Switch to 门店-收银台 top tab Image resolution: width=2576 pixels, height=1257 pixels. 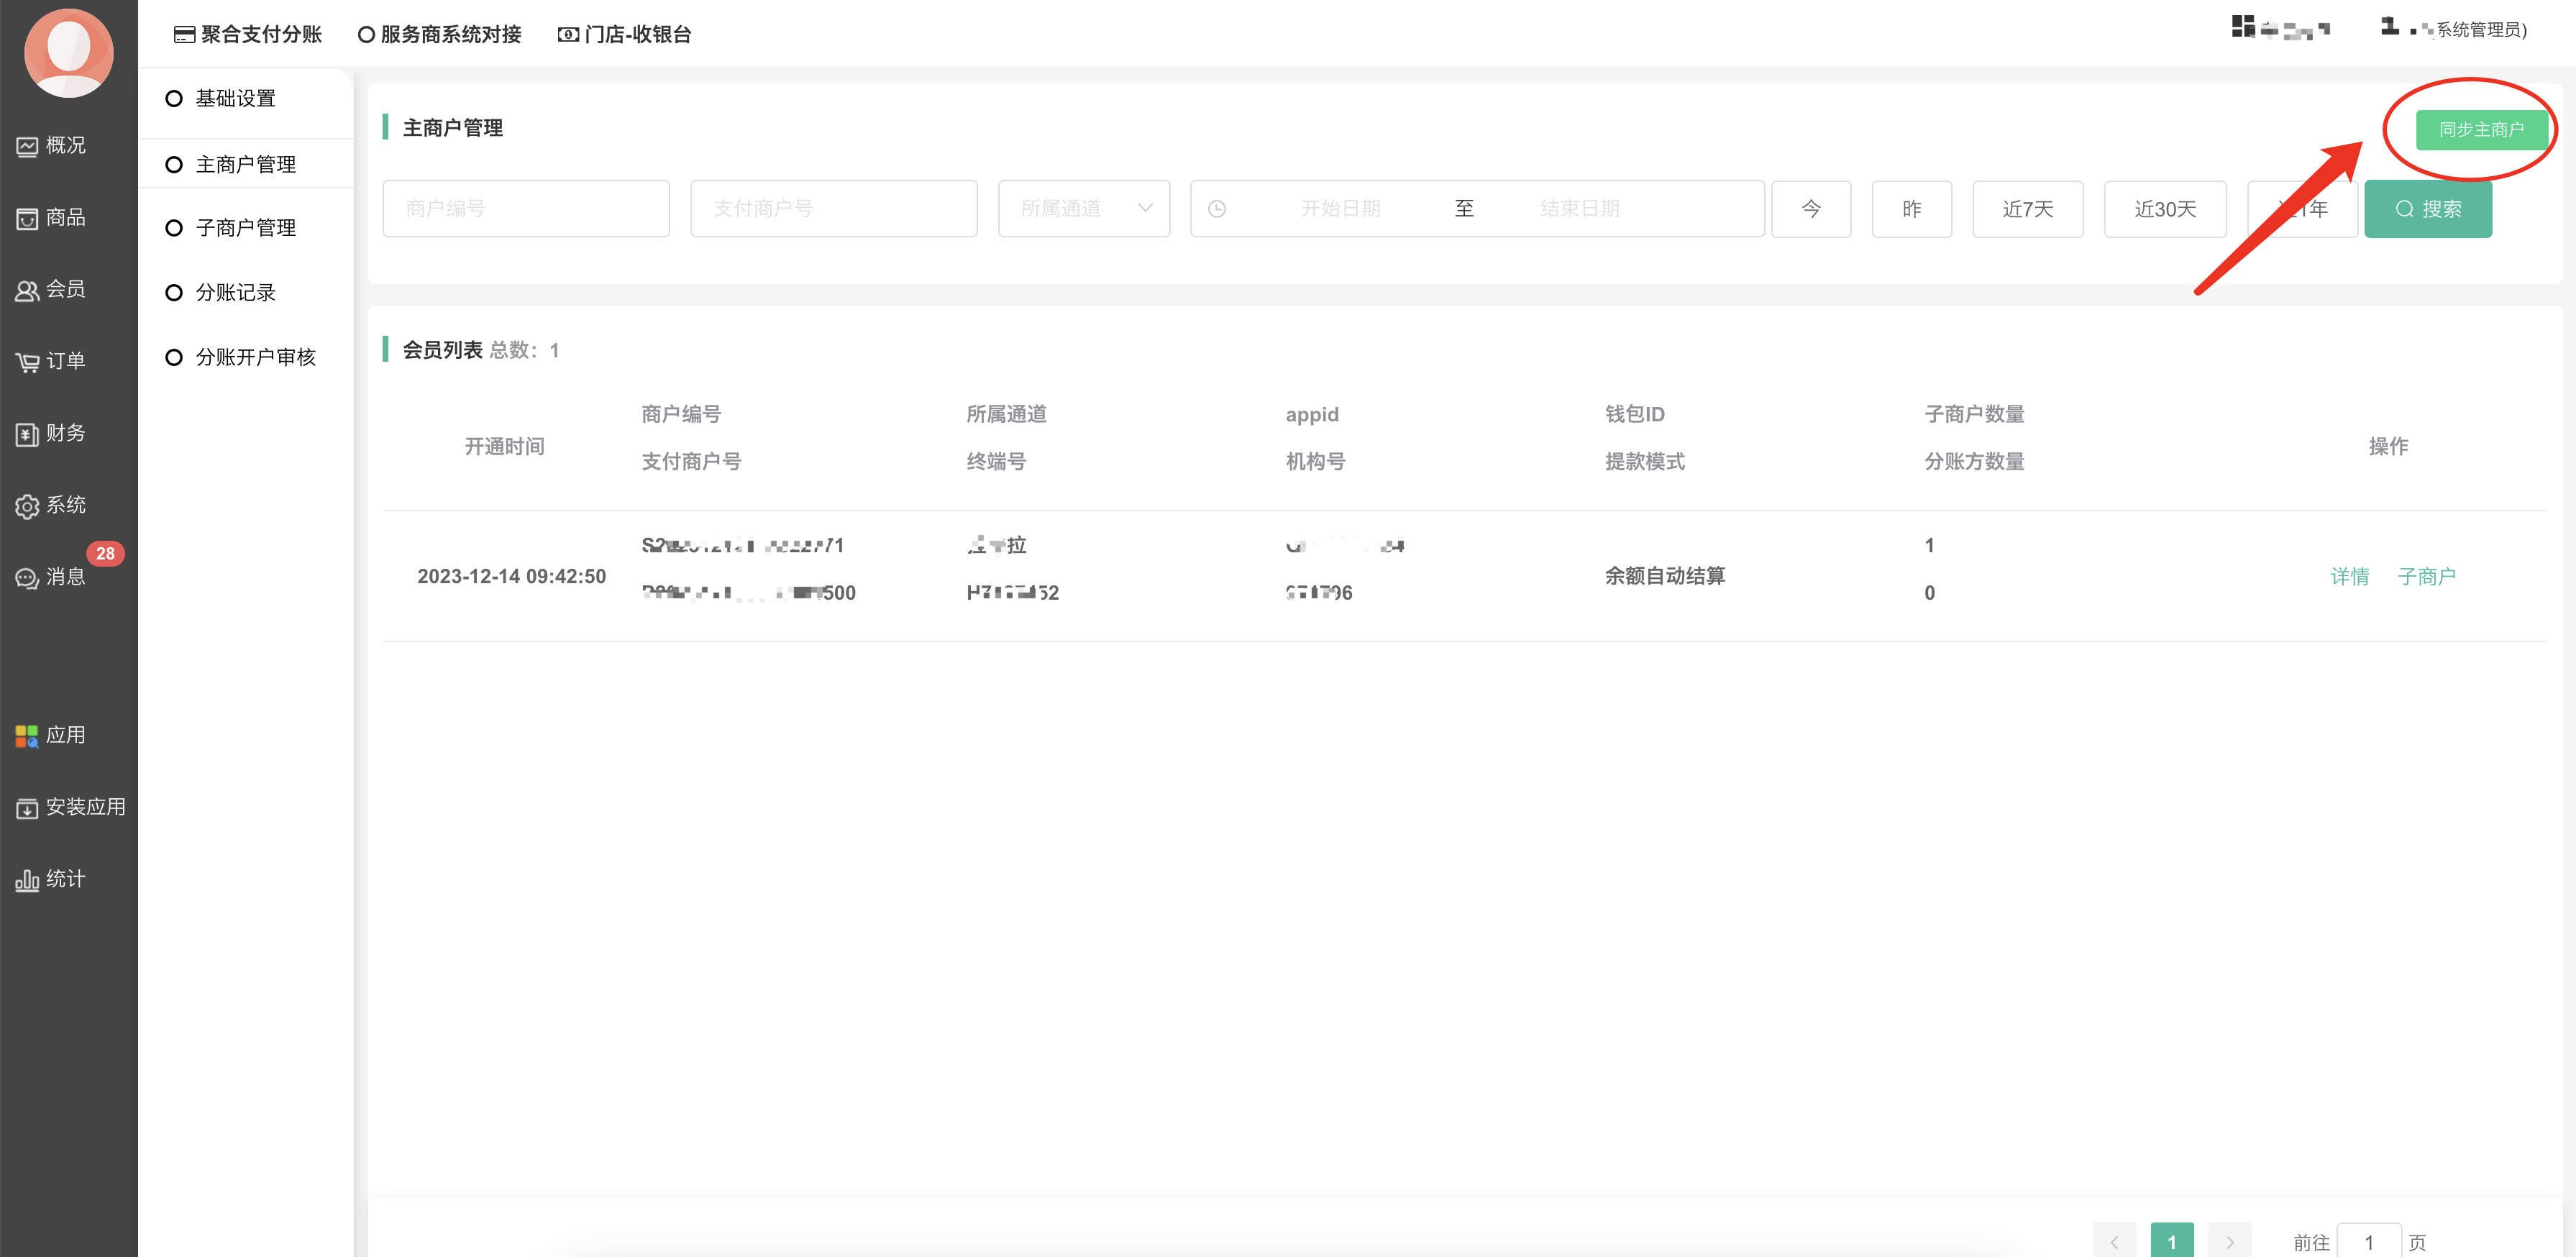click(624, 34)
